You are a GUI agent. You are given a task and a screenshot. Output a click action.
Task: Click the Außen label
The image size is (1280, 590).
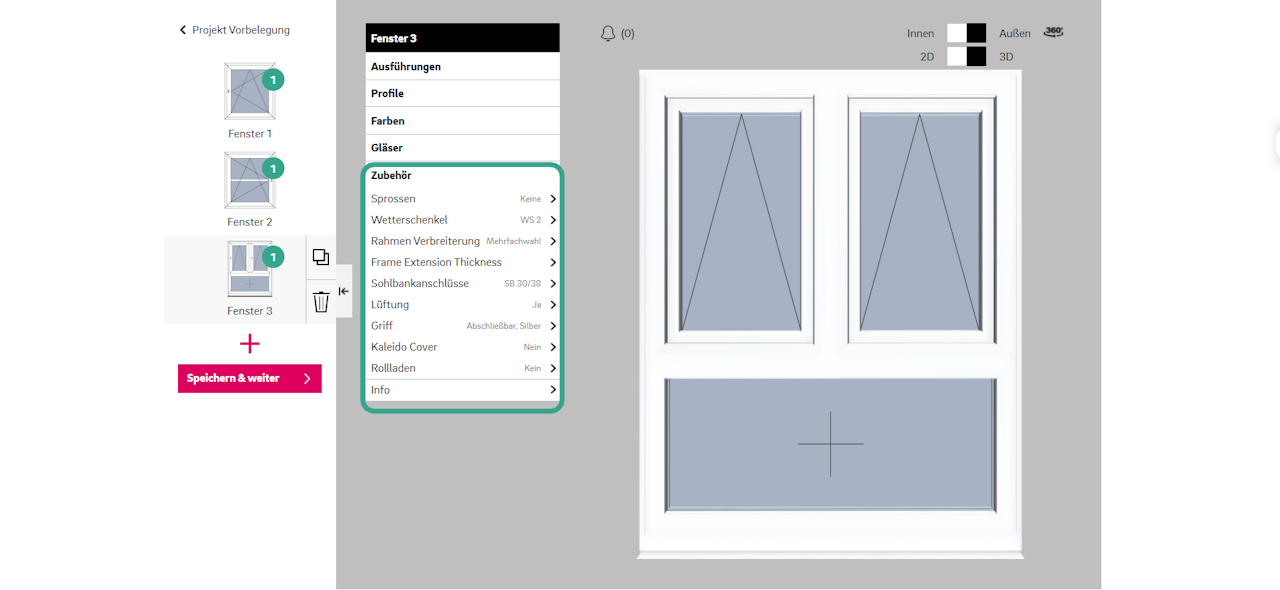coord(1015,34)
